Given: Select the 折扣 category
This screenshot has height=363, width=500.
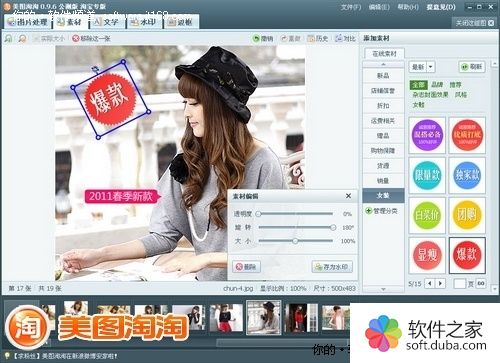Looking at the screenshot, I should (x=383, y=106).
